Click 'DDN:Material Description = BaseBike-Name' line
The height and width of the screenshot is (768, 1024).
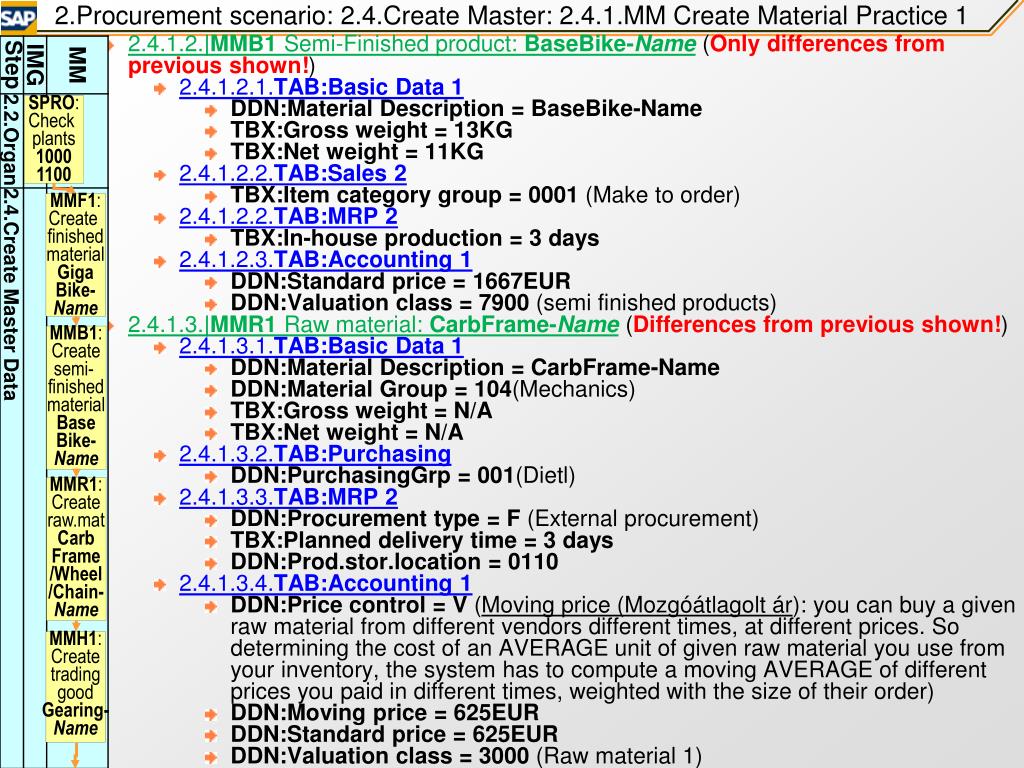[466, 108]
